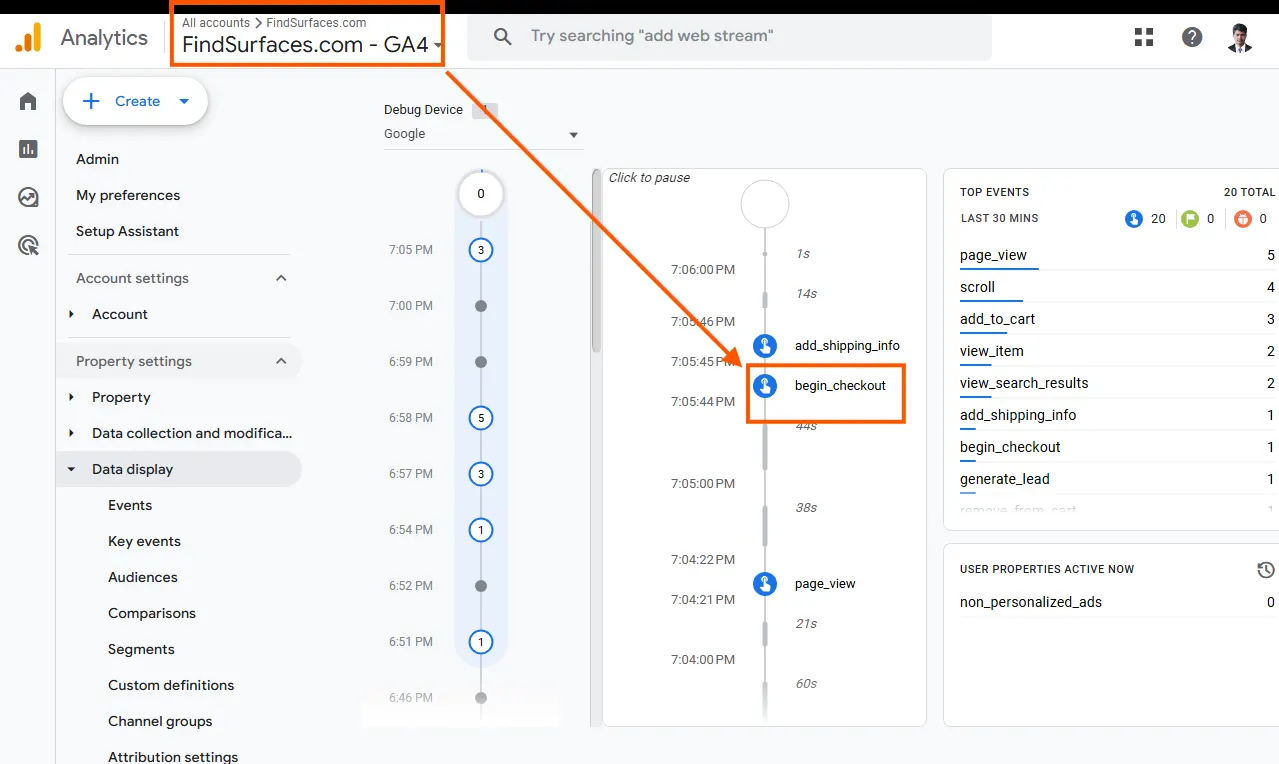Open Custom definitions
The width and height of the screenshot is (1279, 764).
pos(171,685)
